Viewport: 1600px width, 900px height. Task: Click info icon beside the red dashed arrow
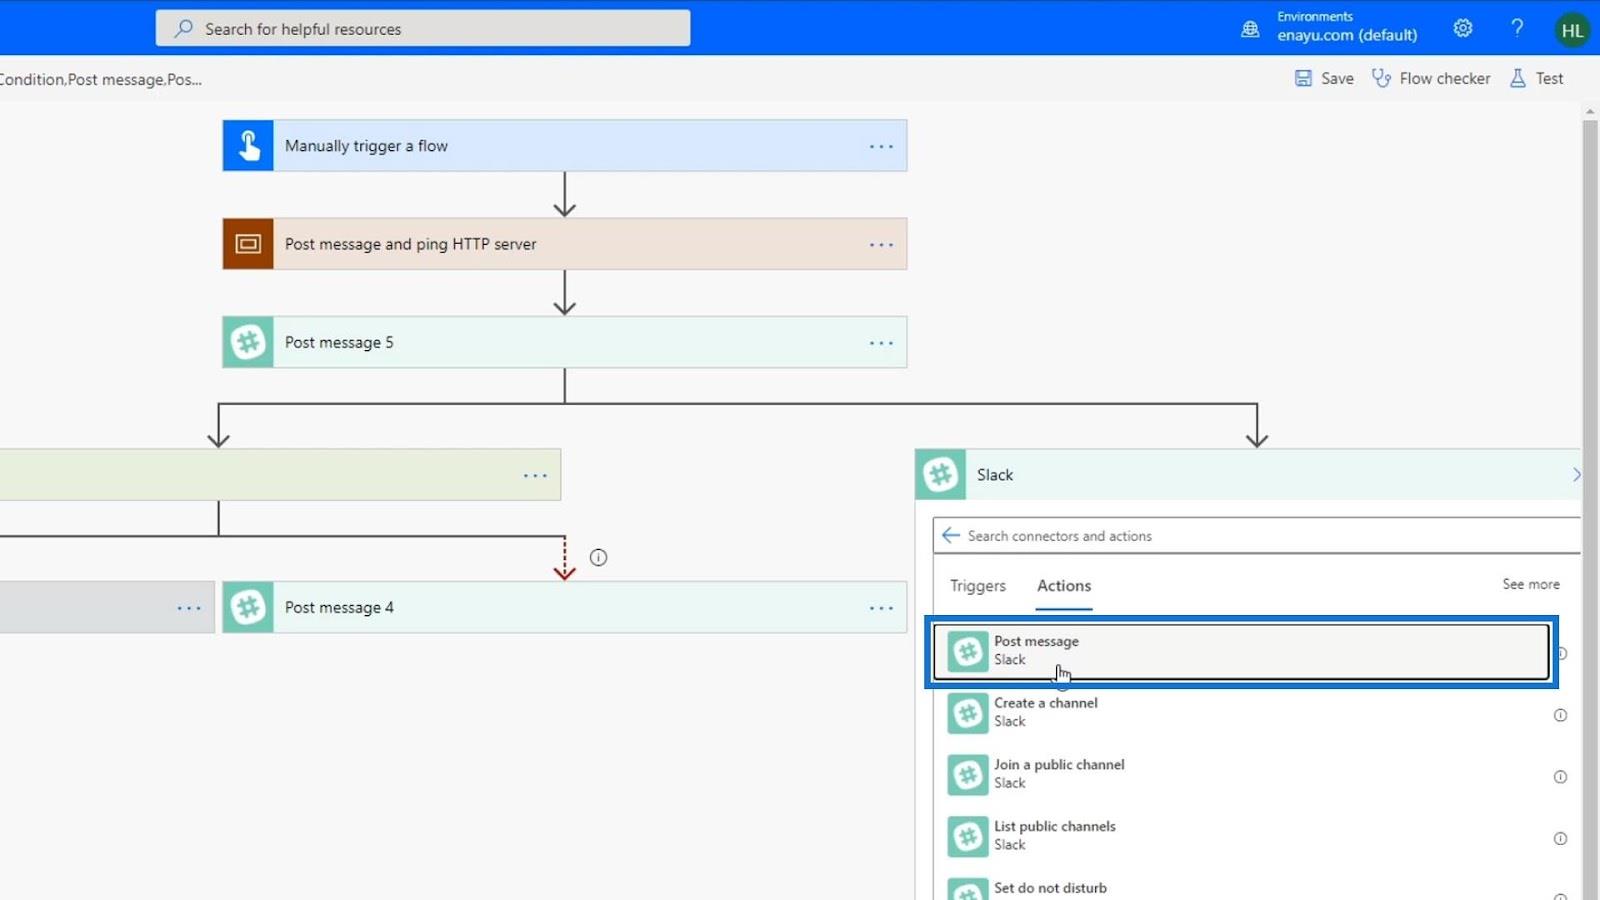pyautogui.click(x=598, y=558)
